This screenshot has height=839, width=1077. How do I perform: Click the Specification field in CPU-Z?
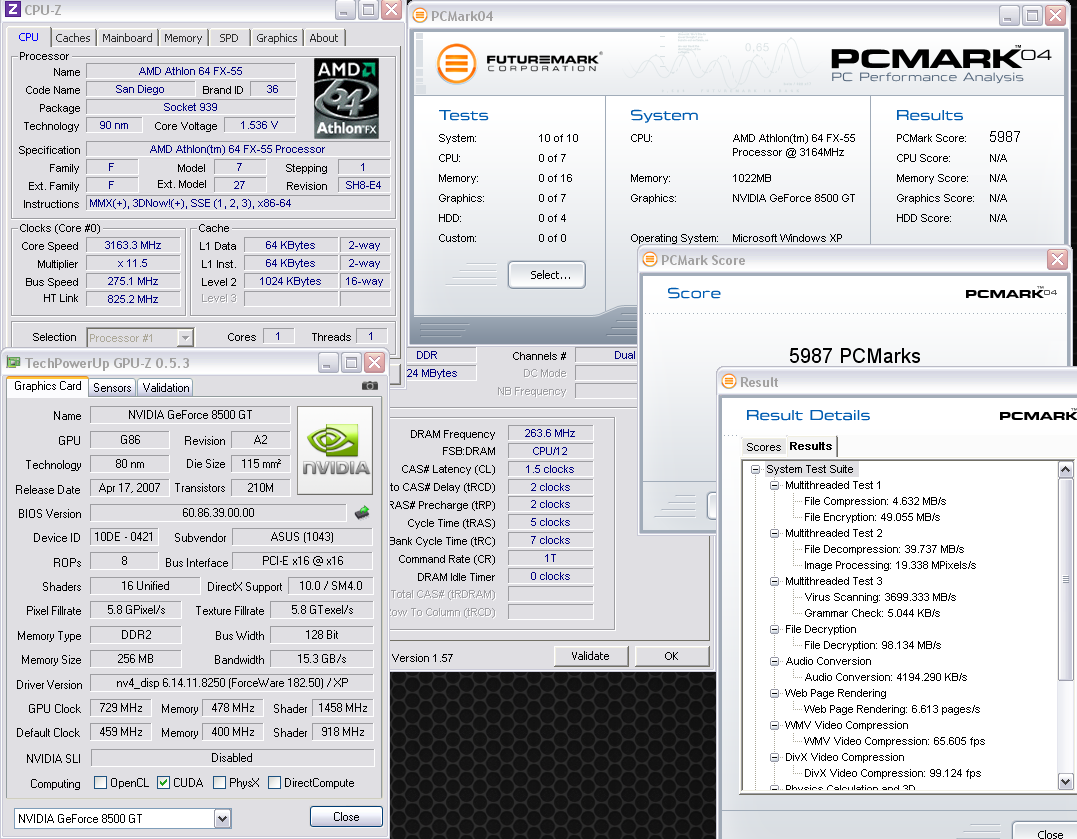tap(238, 149)
